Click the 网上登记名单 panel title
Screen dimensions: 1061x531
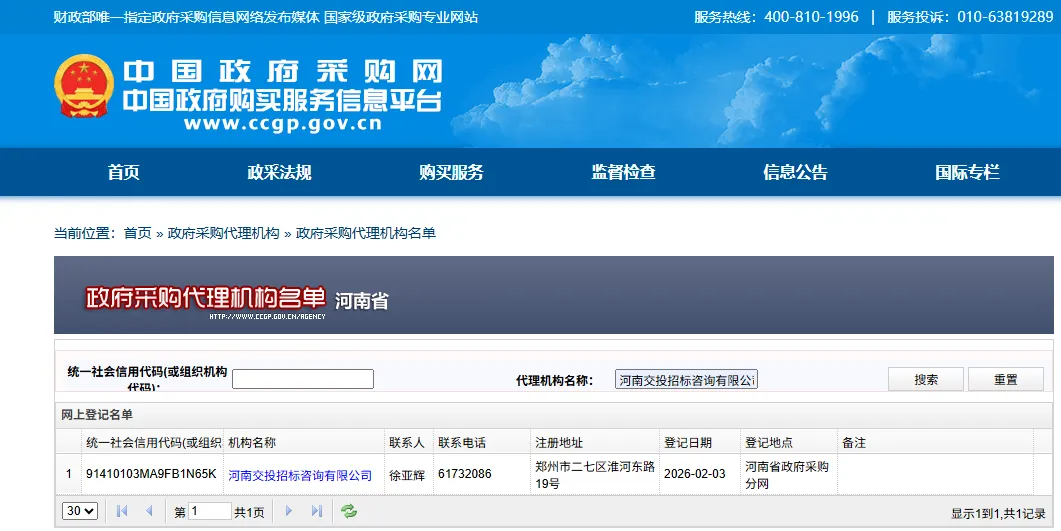click(97, 415)
